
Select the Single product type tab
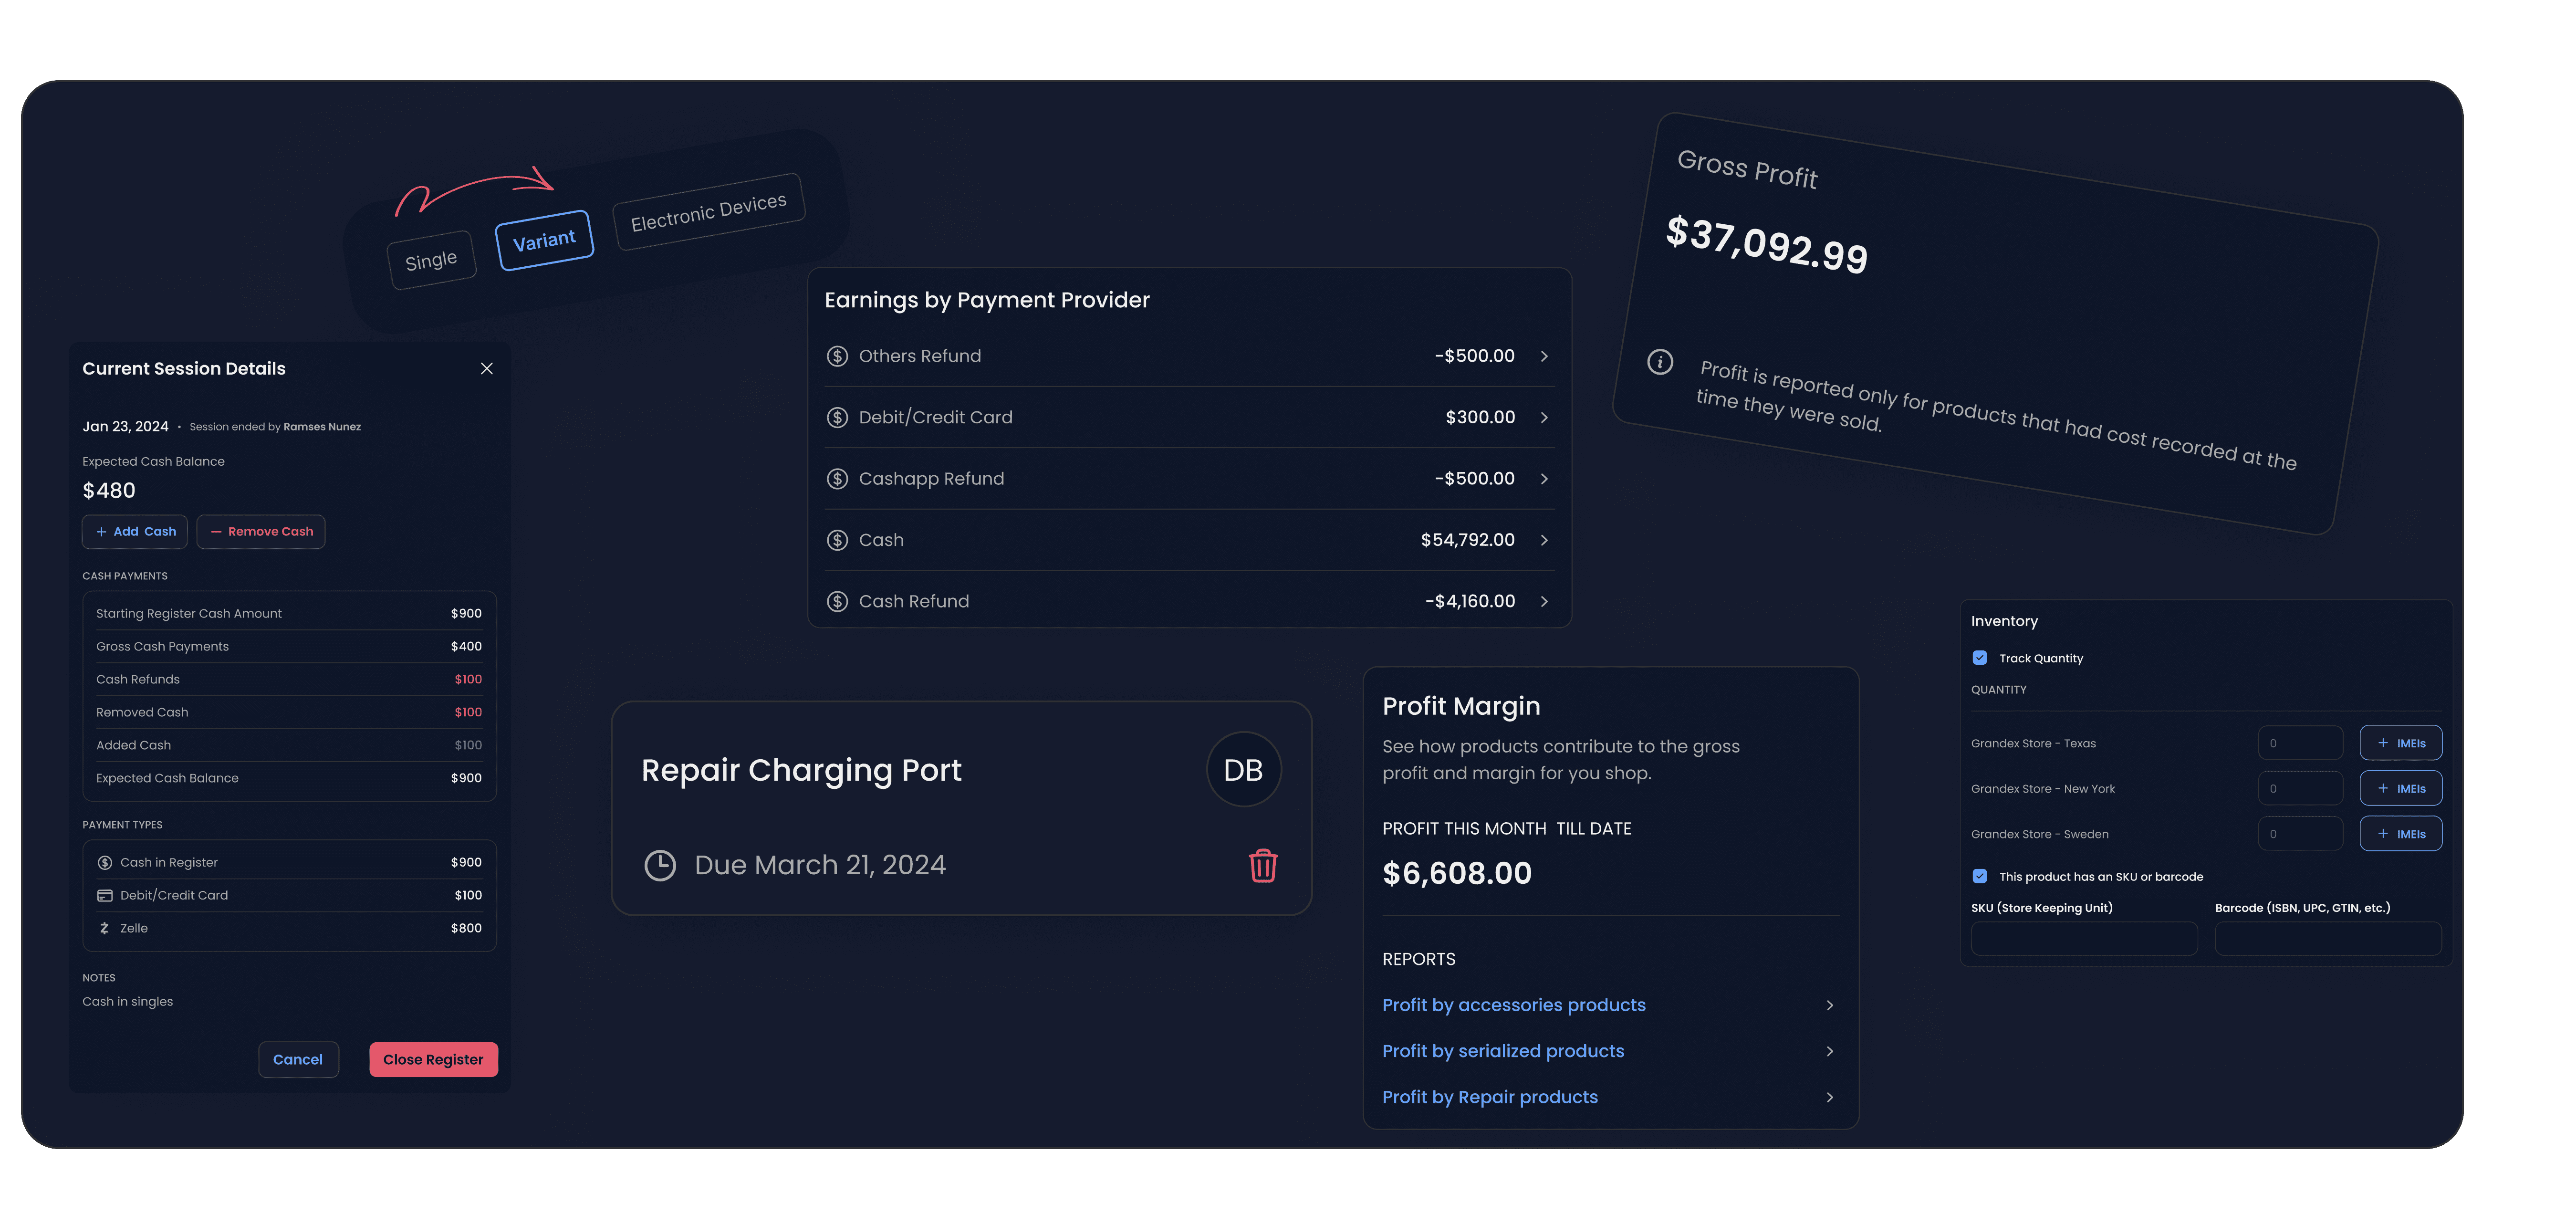click(x=431, y=261)
